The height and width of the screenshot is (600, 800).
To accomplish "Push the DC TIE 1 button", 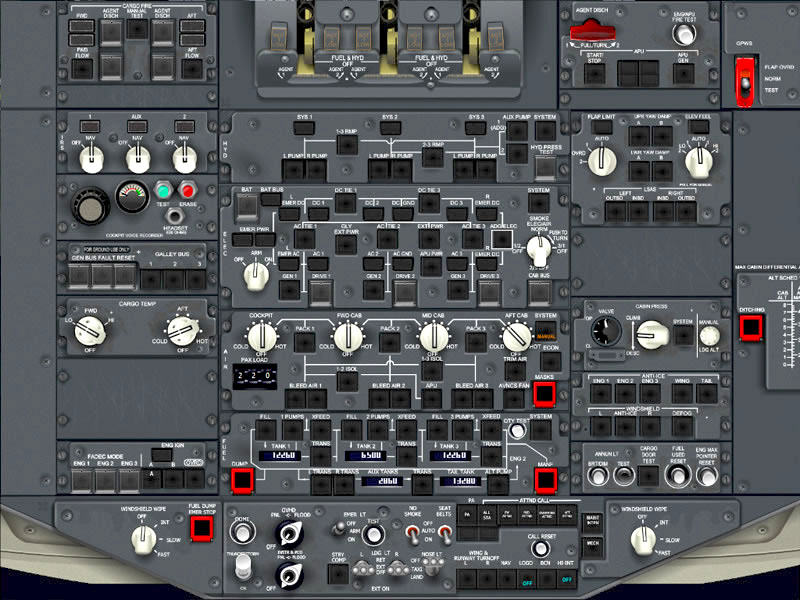I will tap(345, 203).
